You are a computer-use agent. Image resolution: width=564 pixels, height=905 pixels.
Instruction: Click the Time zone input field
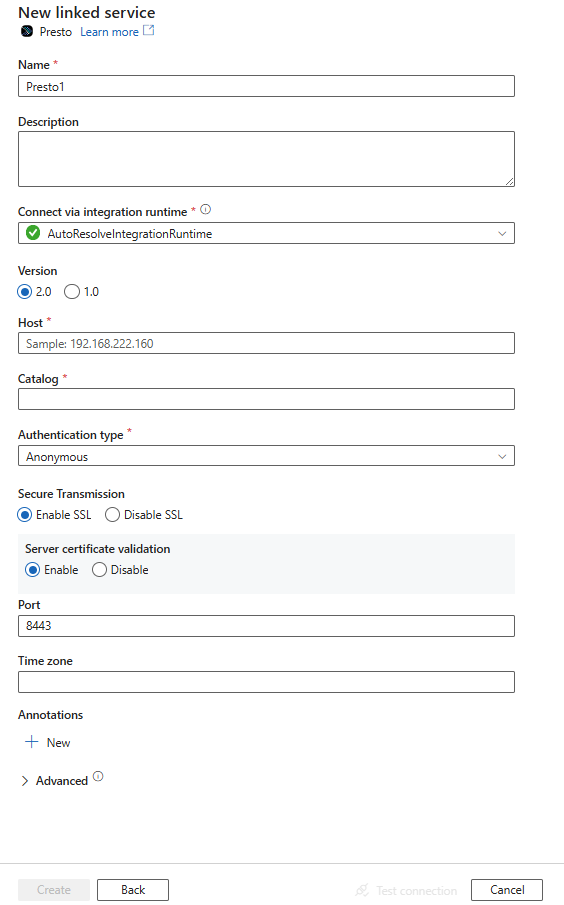tap(266, 682)
